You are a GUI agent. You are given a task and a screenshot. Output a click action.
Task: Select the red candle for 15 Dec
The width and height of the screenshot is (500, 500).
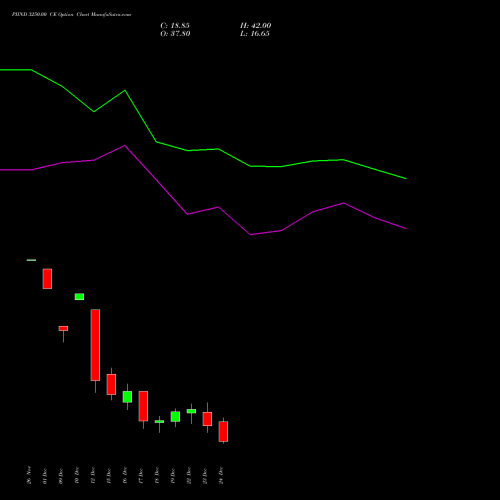(111, 384)
